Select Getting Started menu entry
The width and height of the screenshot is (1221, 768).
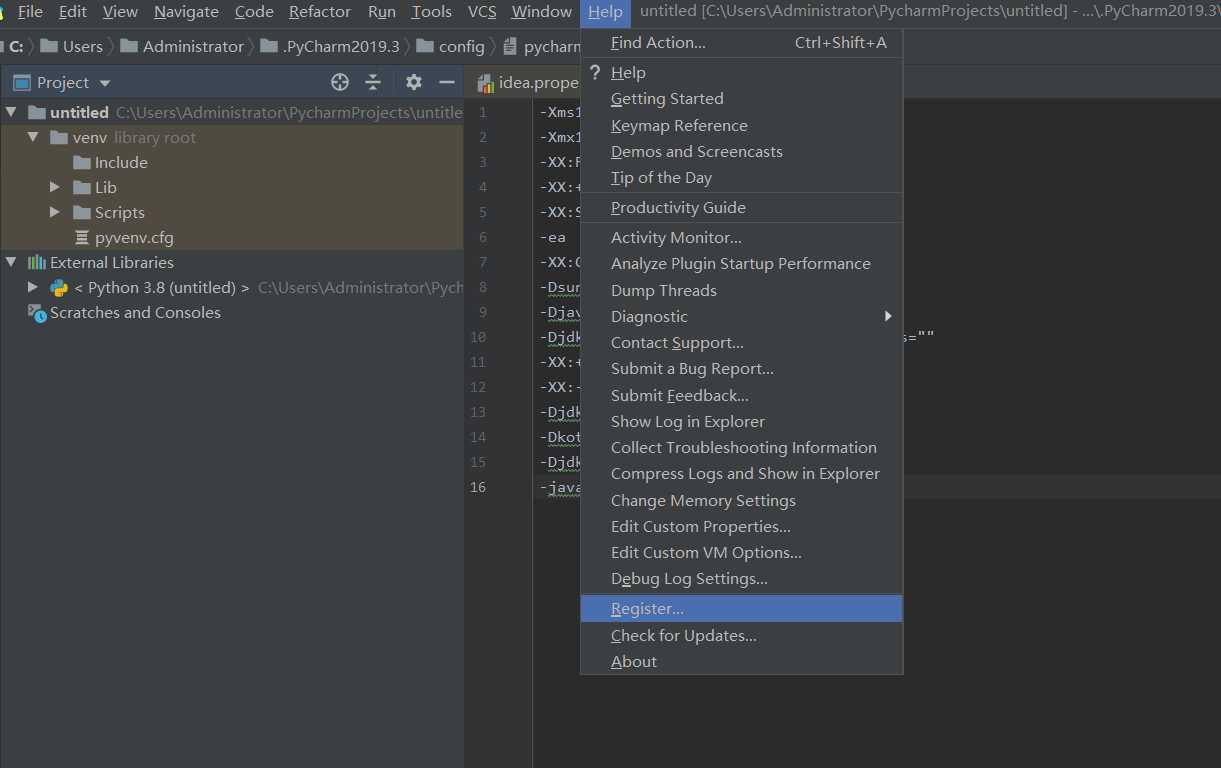(741, 98)
